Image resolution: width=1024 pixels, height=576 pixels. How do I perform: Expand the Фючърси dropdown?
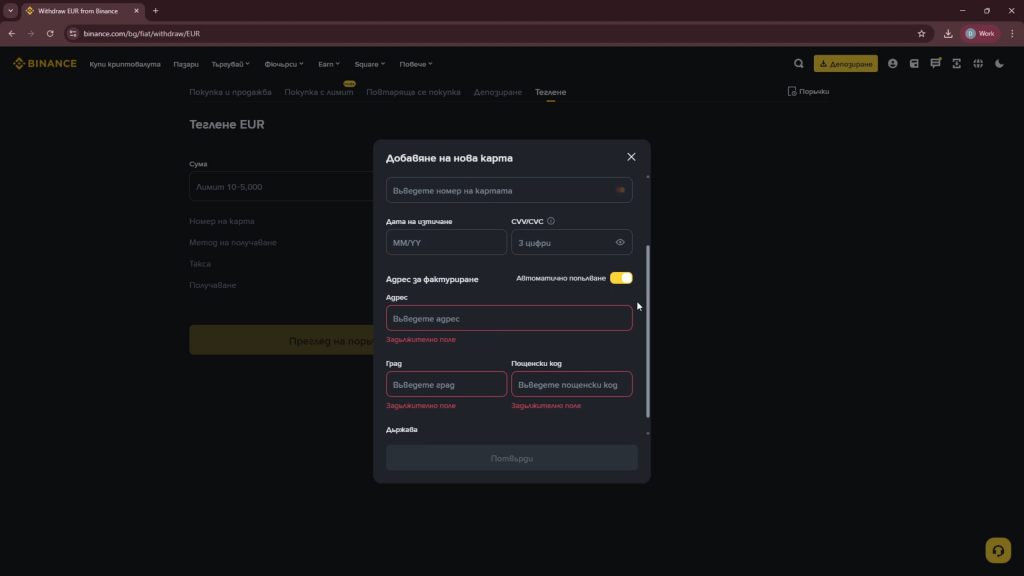[284, 64]
